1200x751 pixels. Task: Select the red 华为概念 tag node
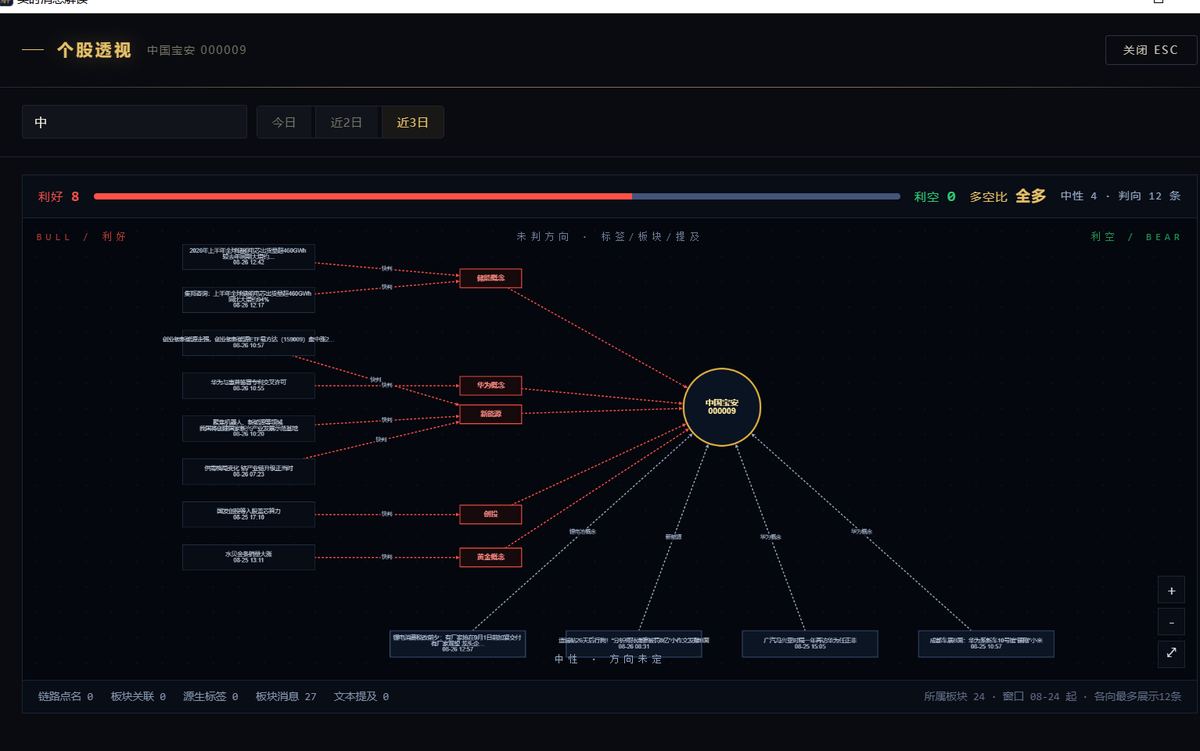[490, 385]
